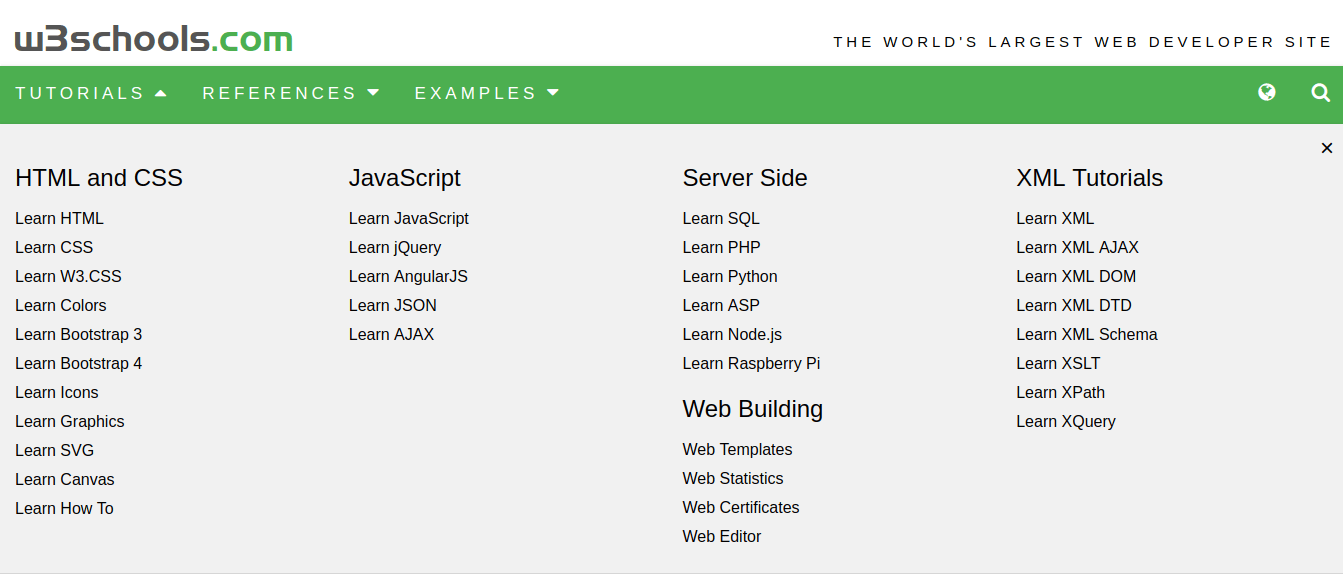
Task: Expand the References dropdown menu
Action: [x=291, y=93]
